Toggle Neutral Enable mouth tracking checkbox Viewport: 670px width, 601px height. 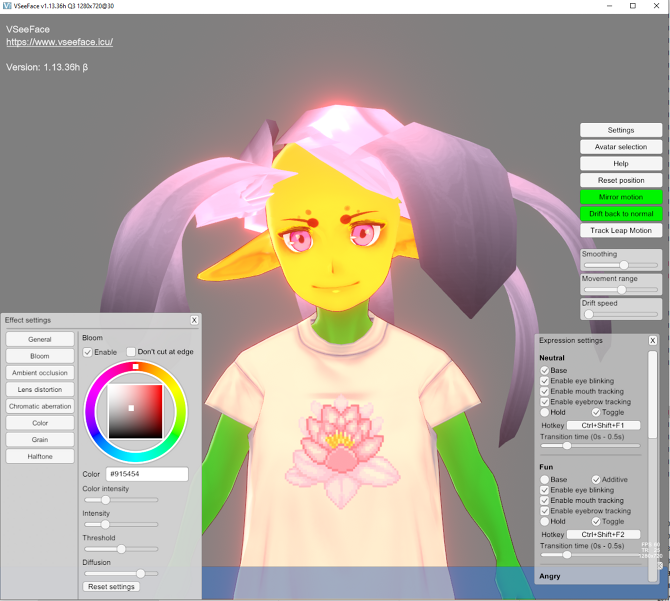pyautogui.click(x=545, y=391)
